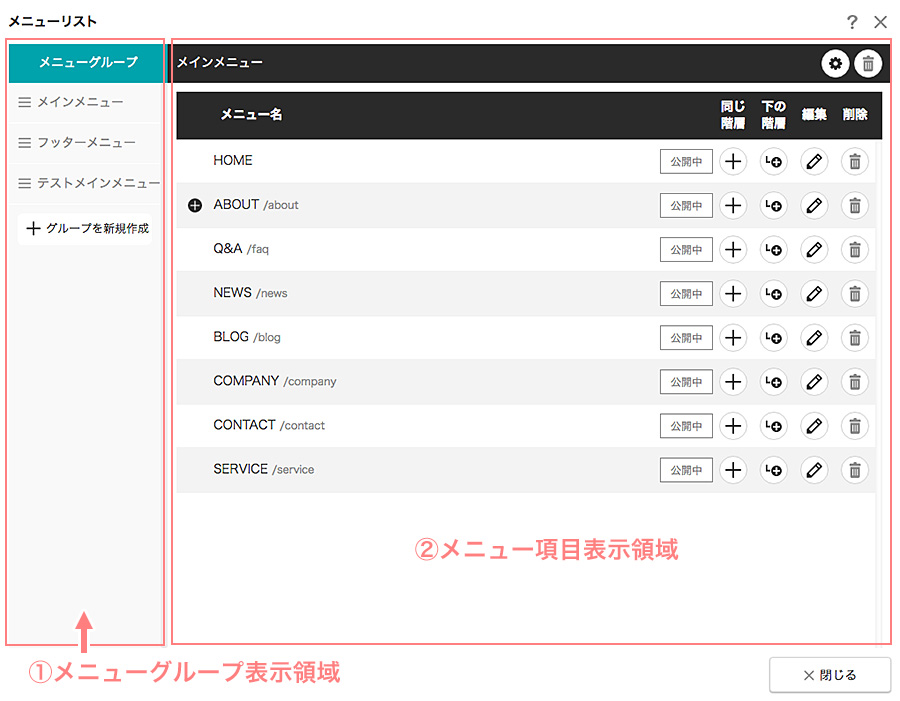Viewport: 900px width, 701px height.
Task: Edit the NEWS menu item
Action: coord(814,294)
